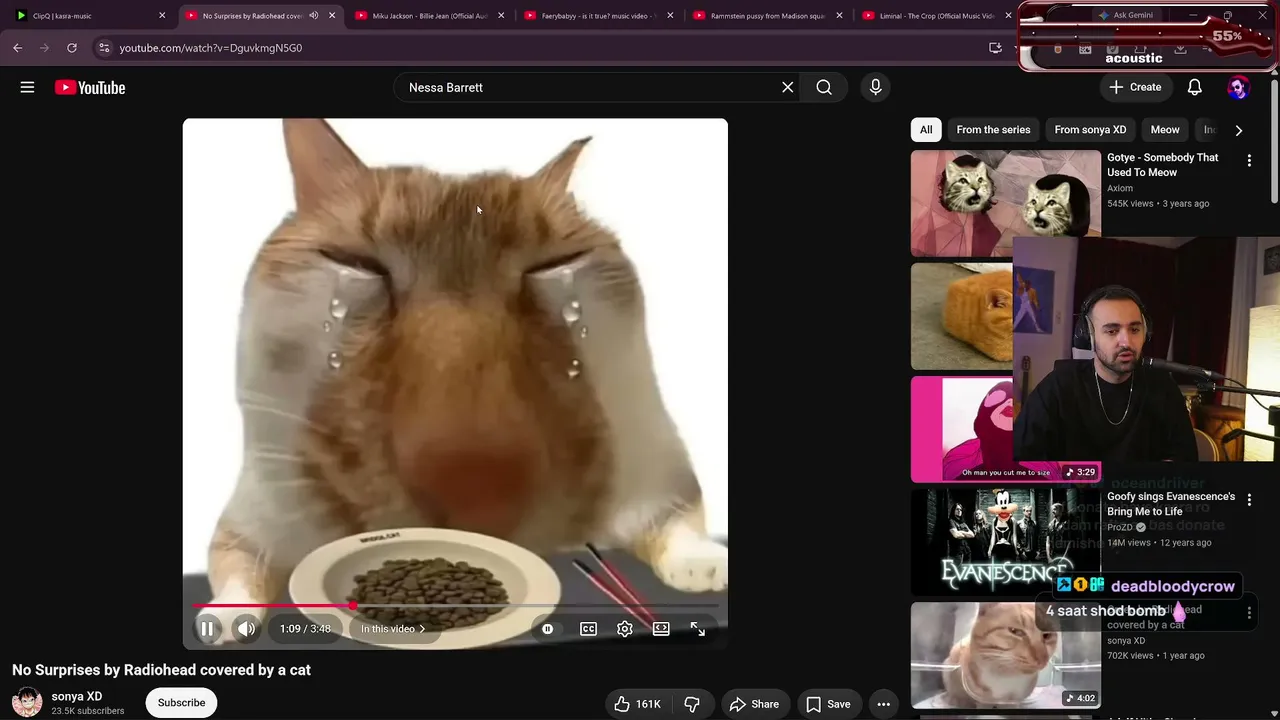1280x720 pixels.
Task: Submit search with the magnifier button
Action: pos(824,88)
